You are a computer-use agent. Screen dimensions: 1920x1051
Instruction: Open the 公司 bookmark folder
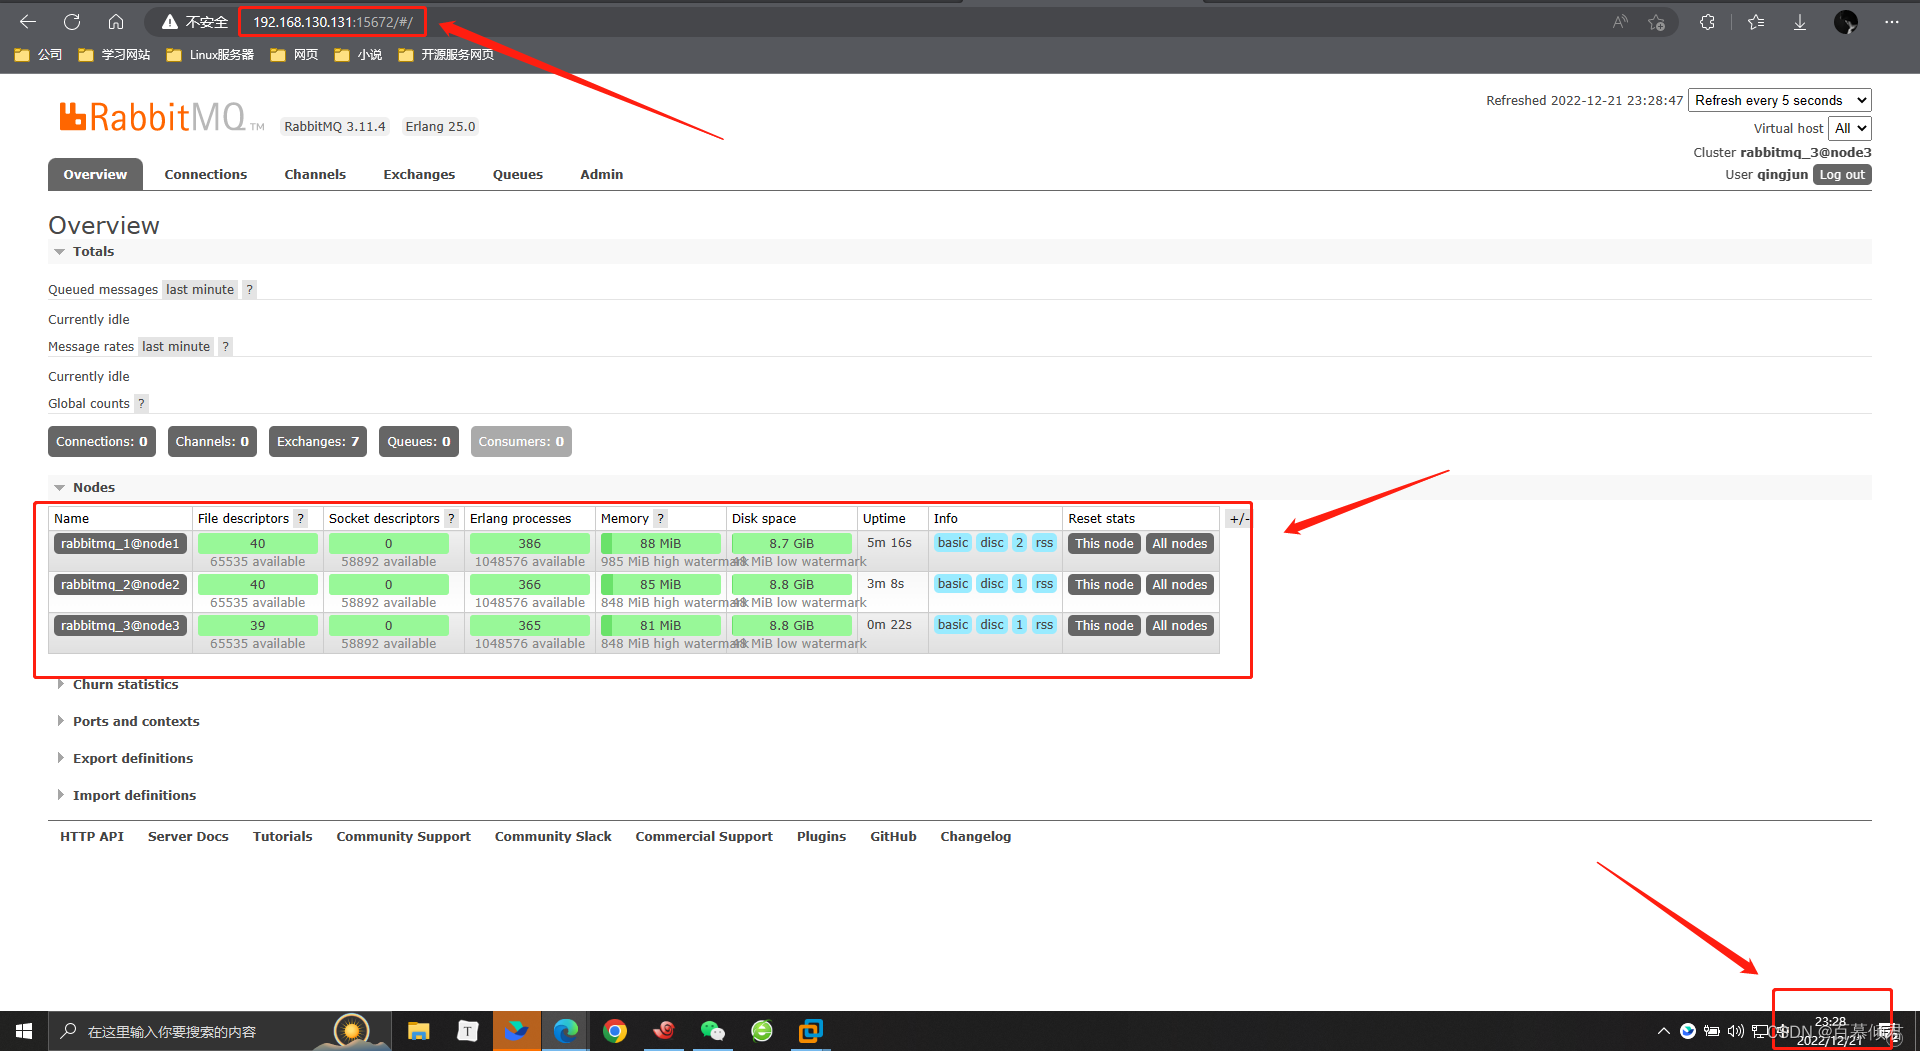tap(38, 55)
